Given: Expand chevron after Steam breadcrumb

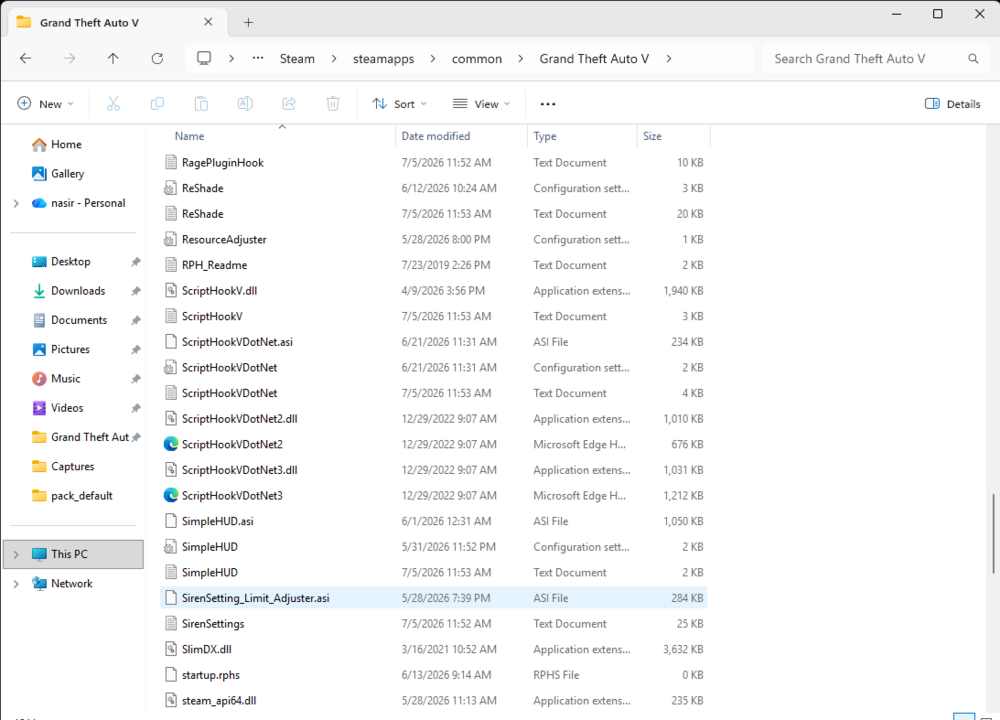Looking at the screenshot, I should click(x=334, y=59).
